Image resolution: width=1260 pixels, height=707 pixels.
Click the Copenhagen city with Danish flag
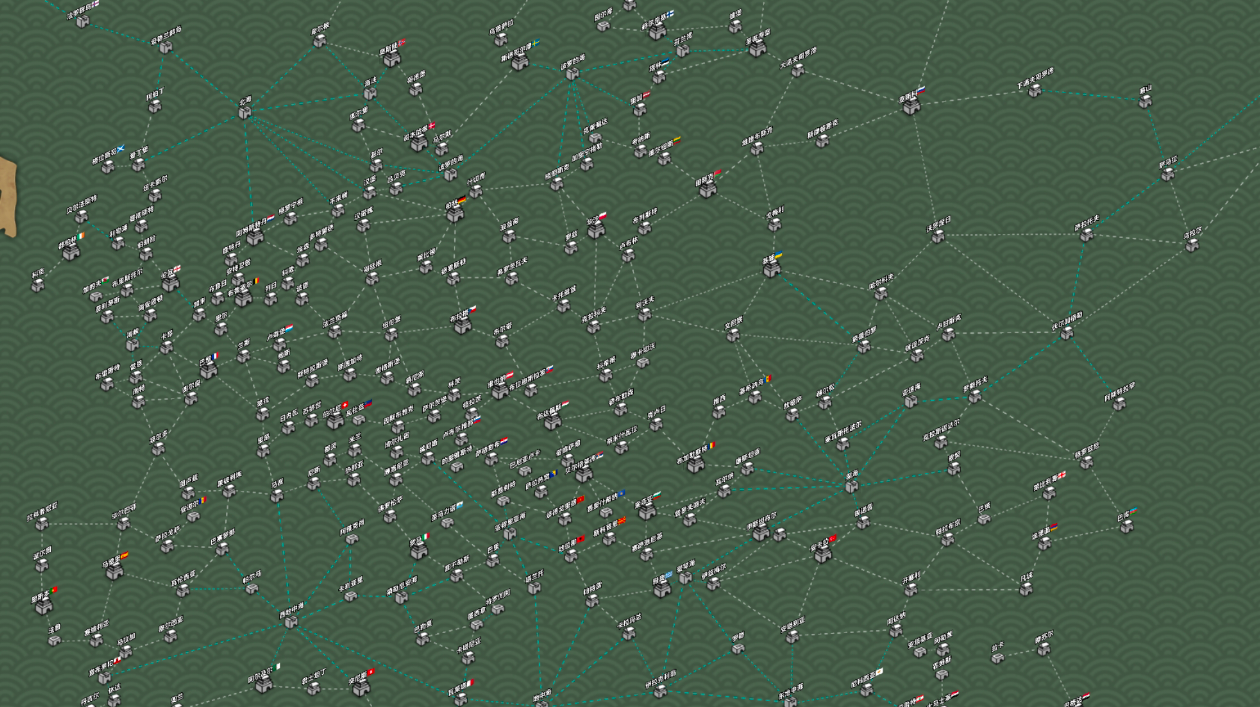[418, 142]
